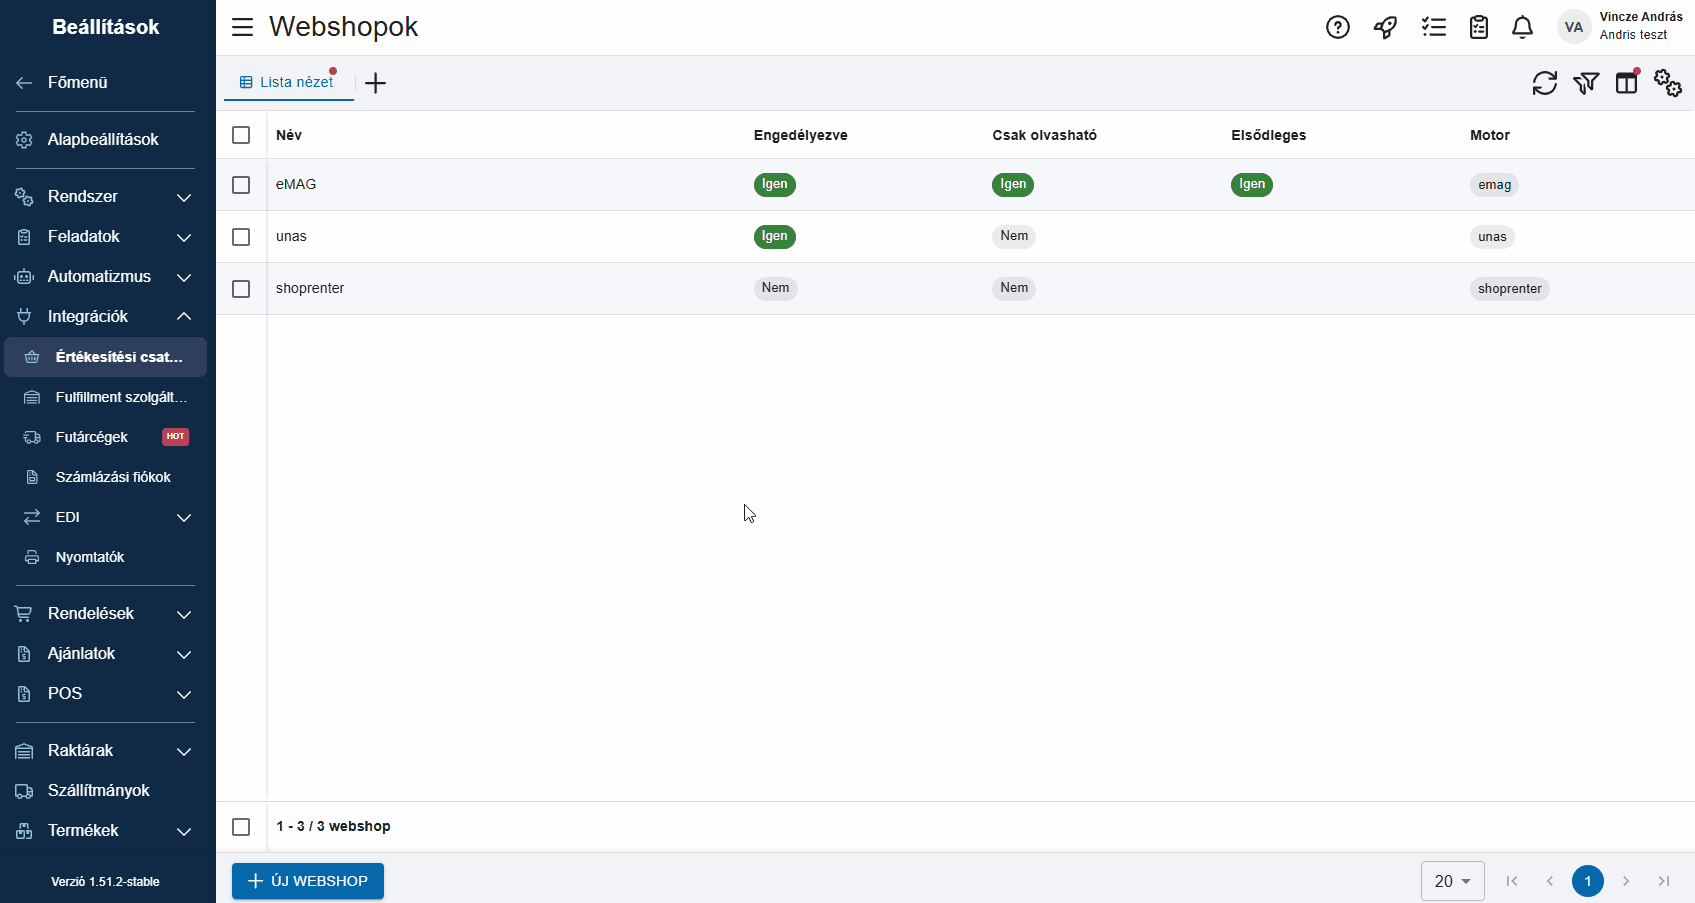1695x903 pixels.
Task: Open the rocket launch icon
Action: coord(1385,27)
